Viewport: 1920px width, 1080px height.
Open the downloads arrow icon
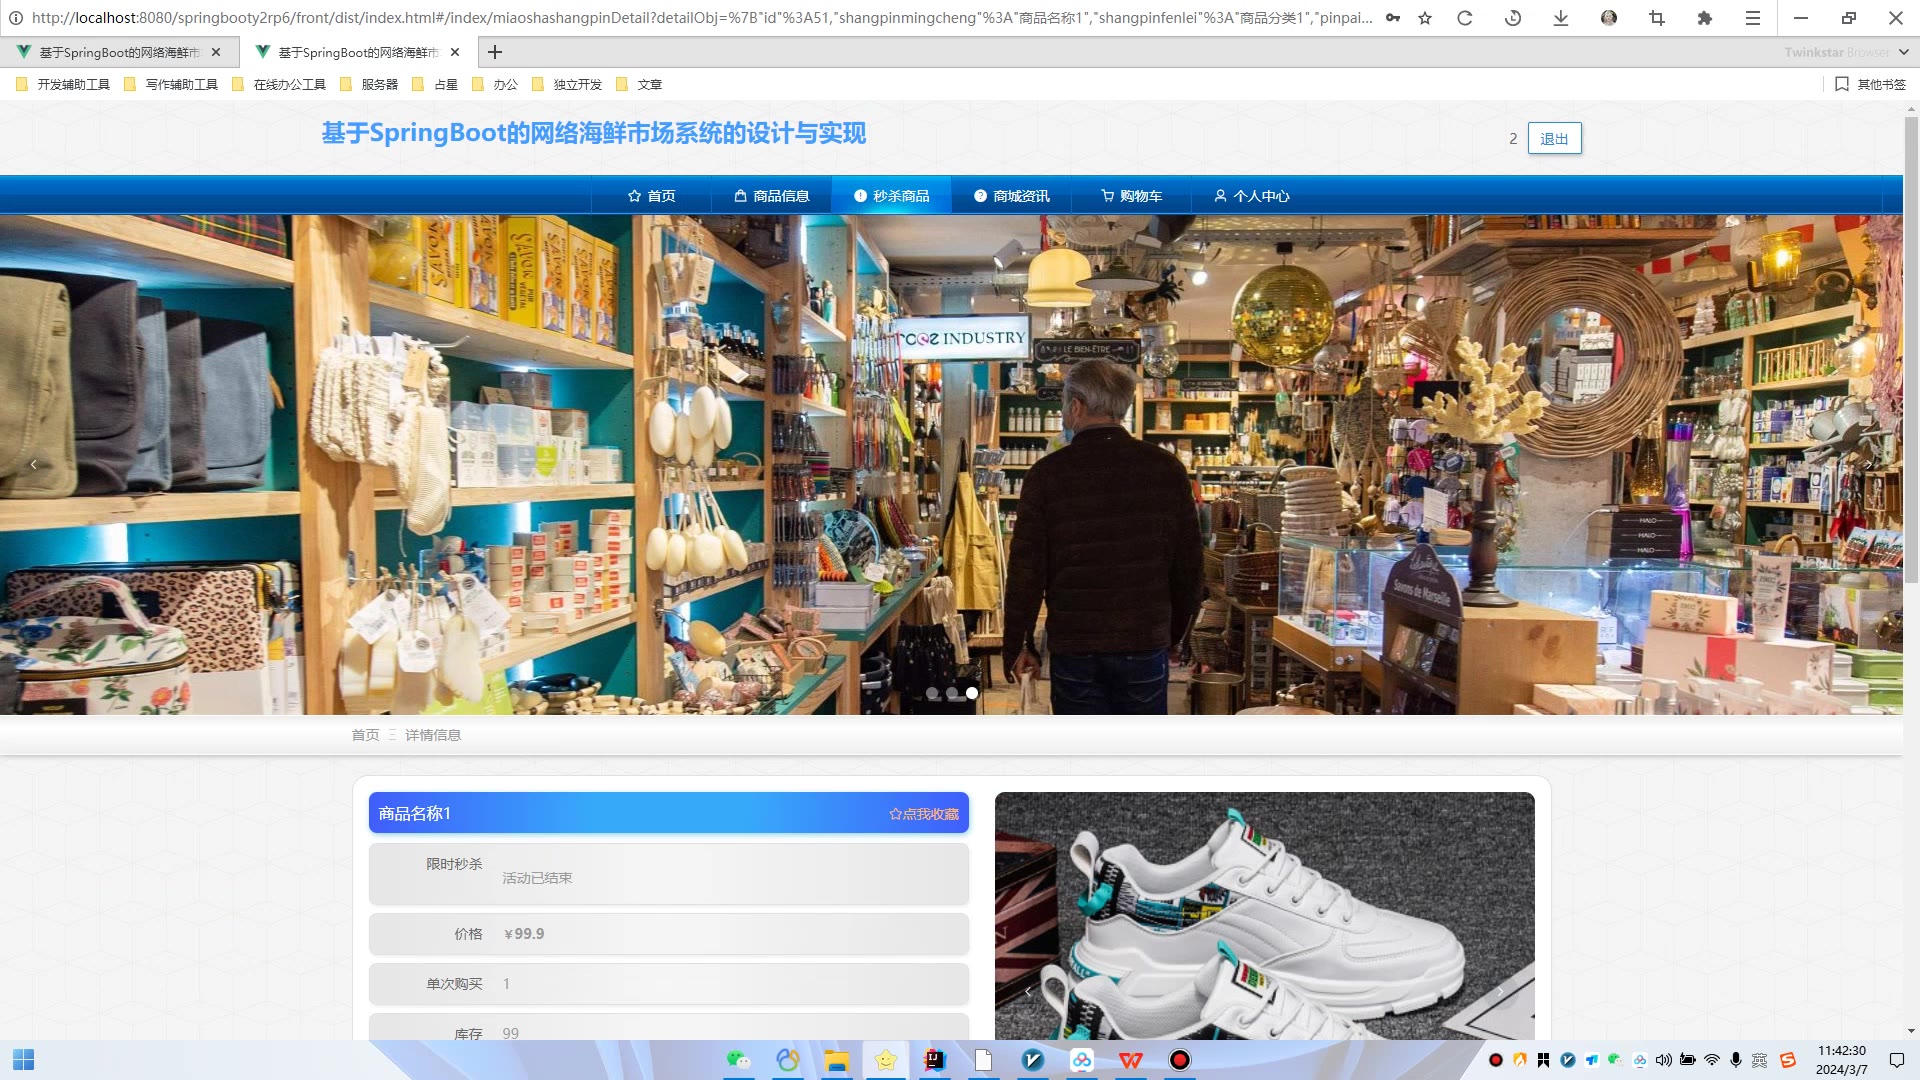click(1561, 18)
